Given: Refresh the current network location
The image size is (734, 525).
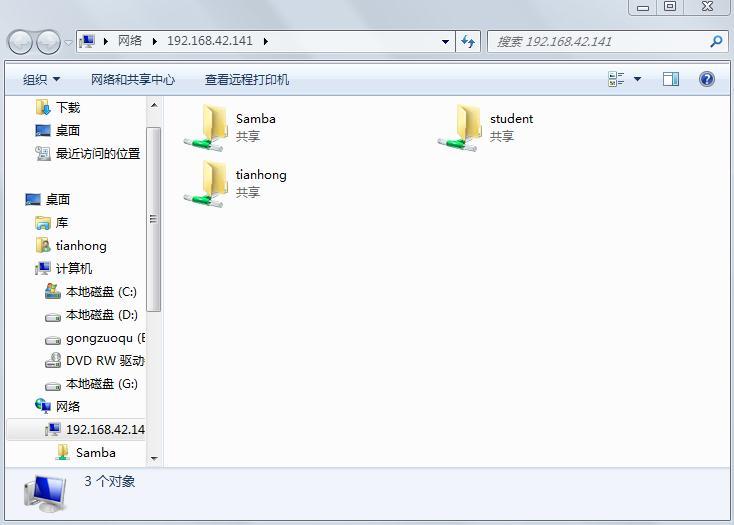Looking at the screenshot, I should pyautogui.click(x=468, y=42).
